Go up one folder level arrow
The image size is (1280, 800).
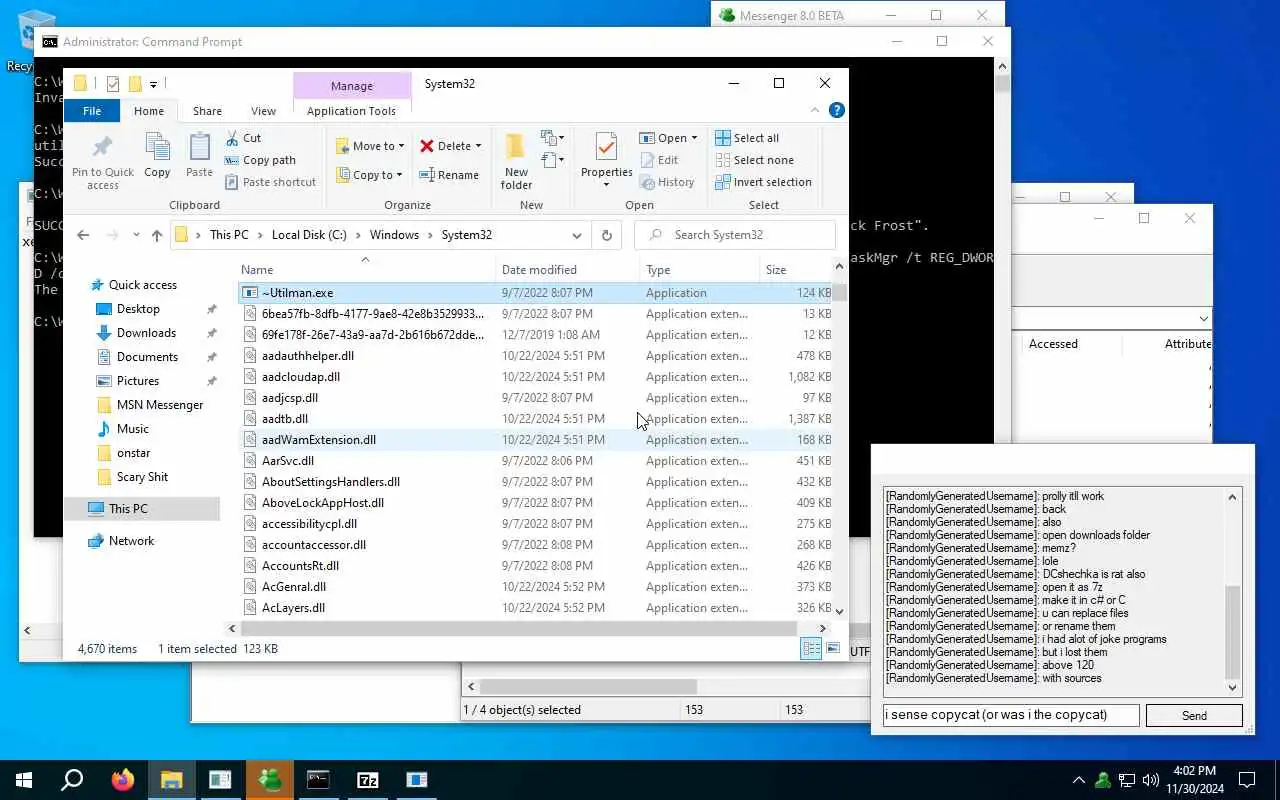[x=156, y=235]
